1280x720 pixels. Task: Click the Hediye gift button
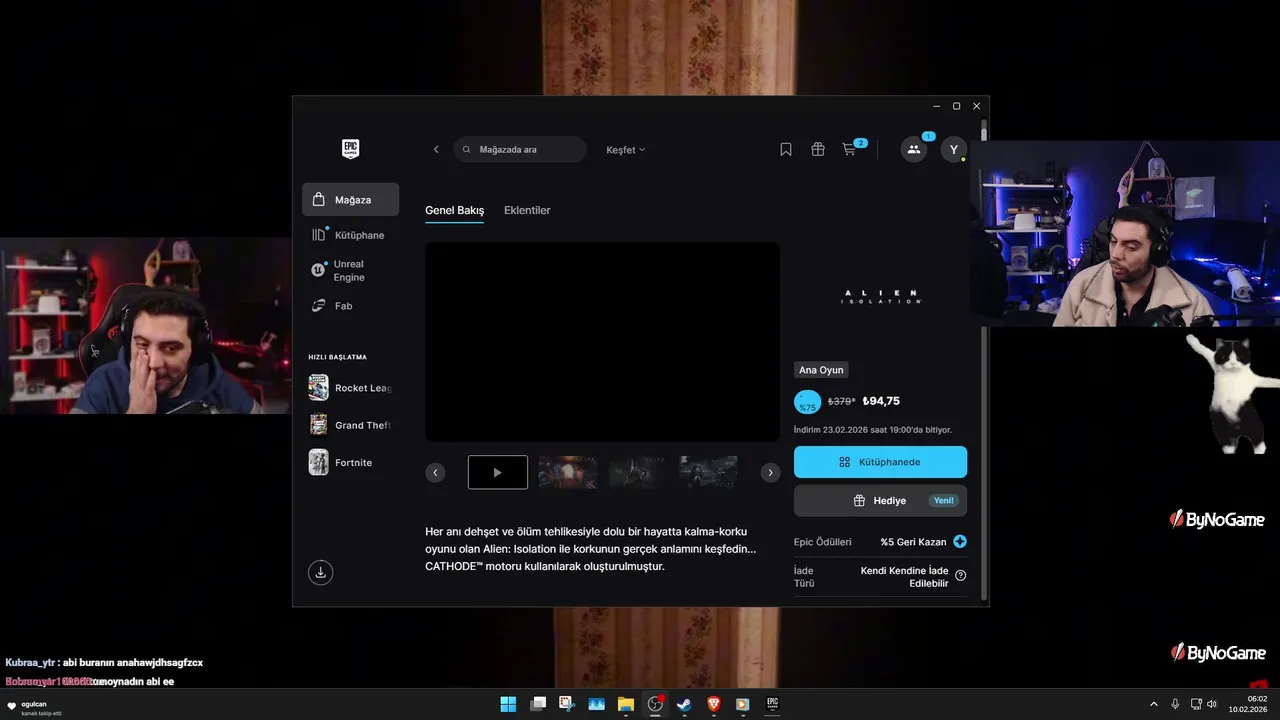pyautogui.click(x=880, y=501)
